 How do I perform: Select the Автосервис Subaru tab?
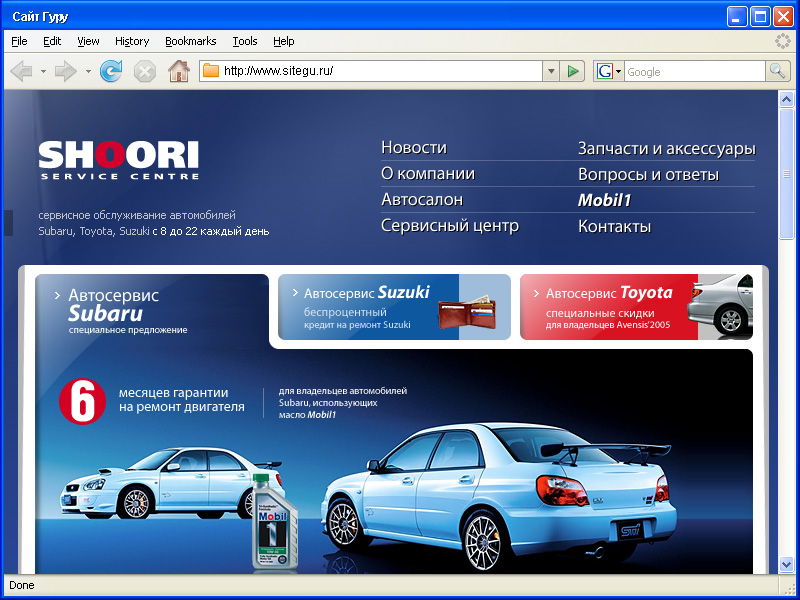[x=152, y=310]
